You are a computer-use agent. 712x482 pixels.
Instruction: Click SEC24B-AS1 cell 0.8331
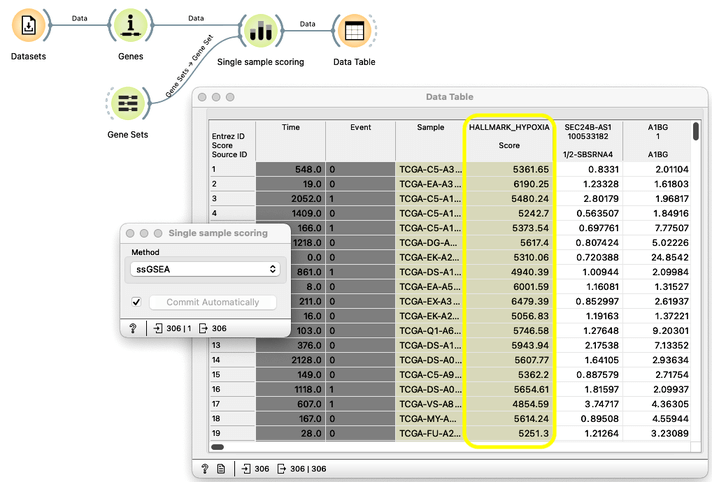click(x=588, y=169)
